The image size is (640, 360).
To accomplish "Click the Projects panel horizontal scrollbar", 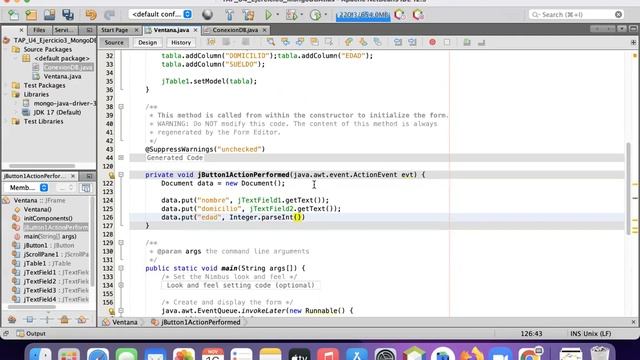I will (42, 166).
